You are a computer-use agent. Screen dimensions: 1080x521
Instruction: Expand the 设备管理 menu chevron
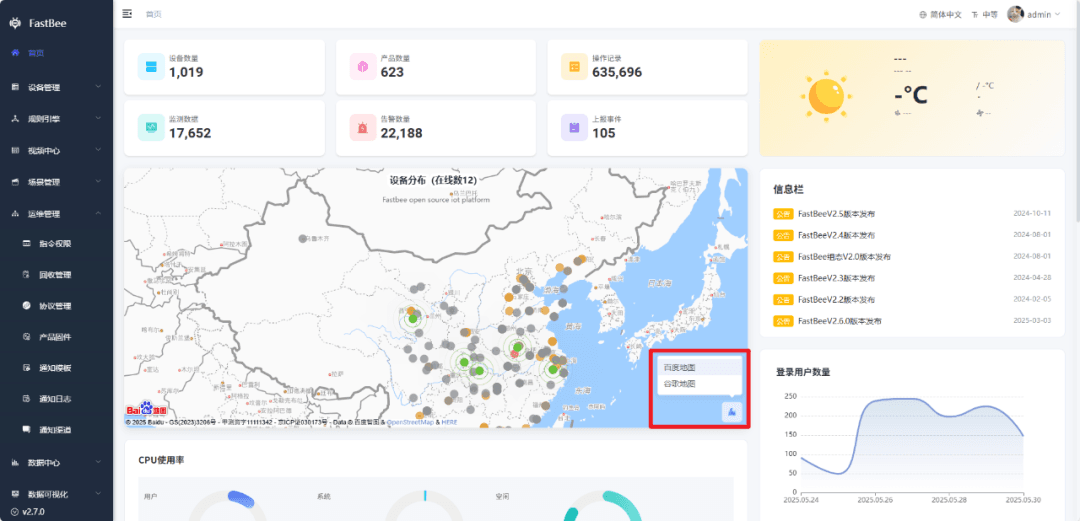pos(98,87)
